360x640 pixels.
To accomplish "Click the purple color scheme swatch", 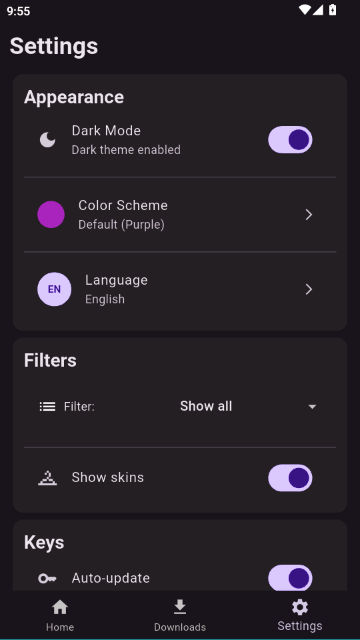I will (51, 215).
